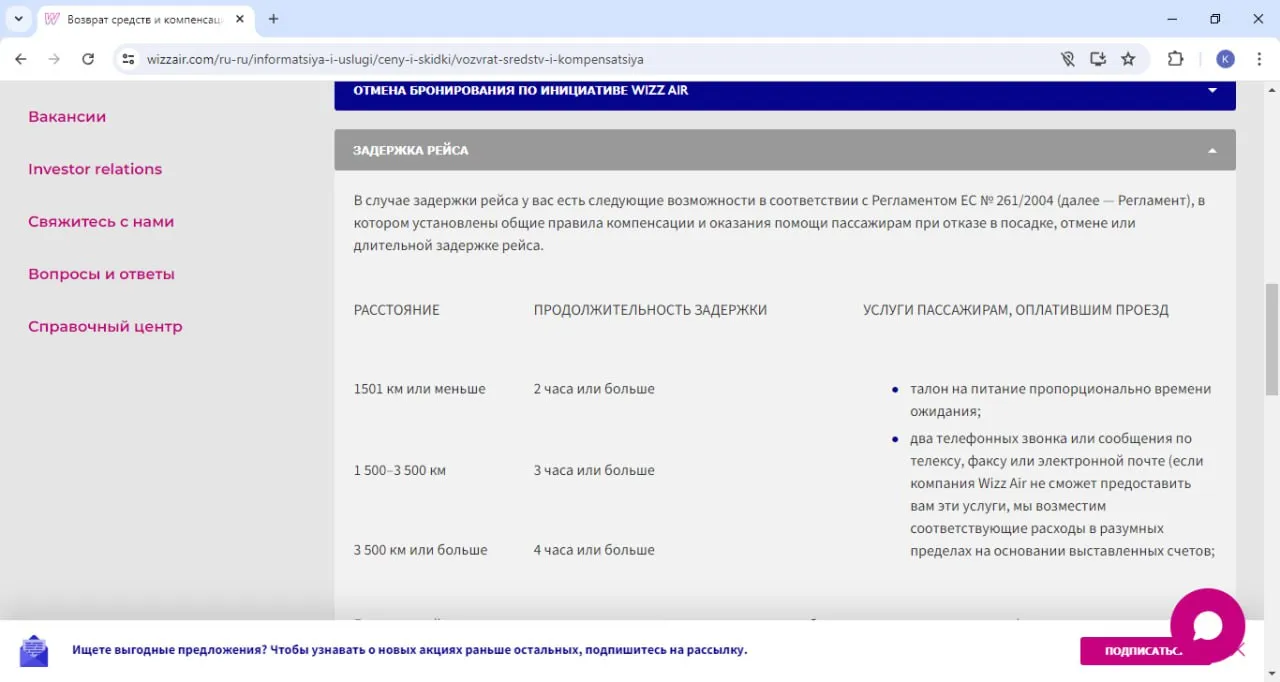1280x682 pixels.
Task: Click the arrow on Отмена бронирования header
Action: [x=1212, y=90]
